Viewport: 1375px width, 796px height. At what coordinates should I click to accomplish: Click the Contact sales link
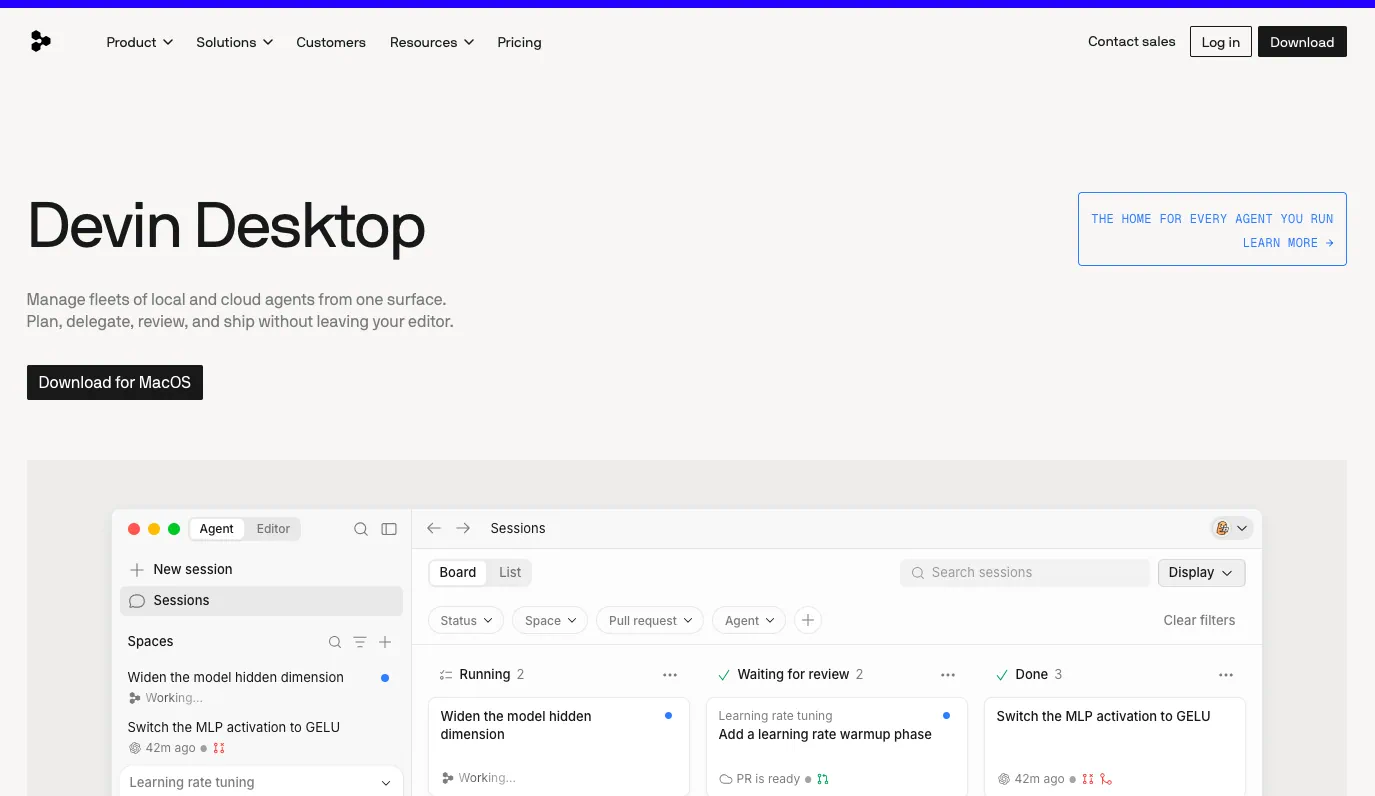point(1132,42)
